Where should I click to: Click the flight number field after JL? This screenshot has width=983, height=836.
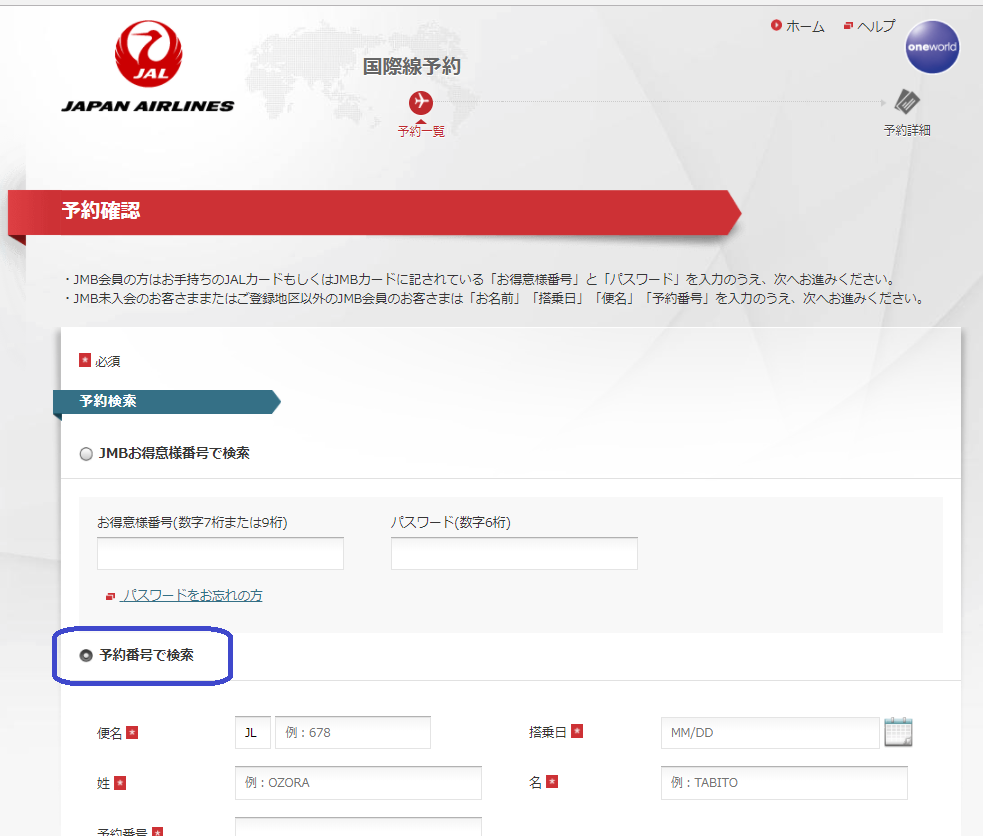(x=352, y=732)
